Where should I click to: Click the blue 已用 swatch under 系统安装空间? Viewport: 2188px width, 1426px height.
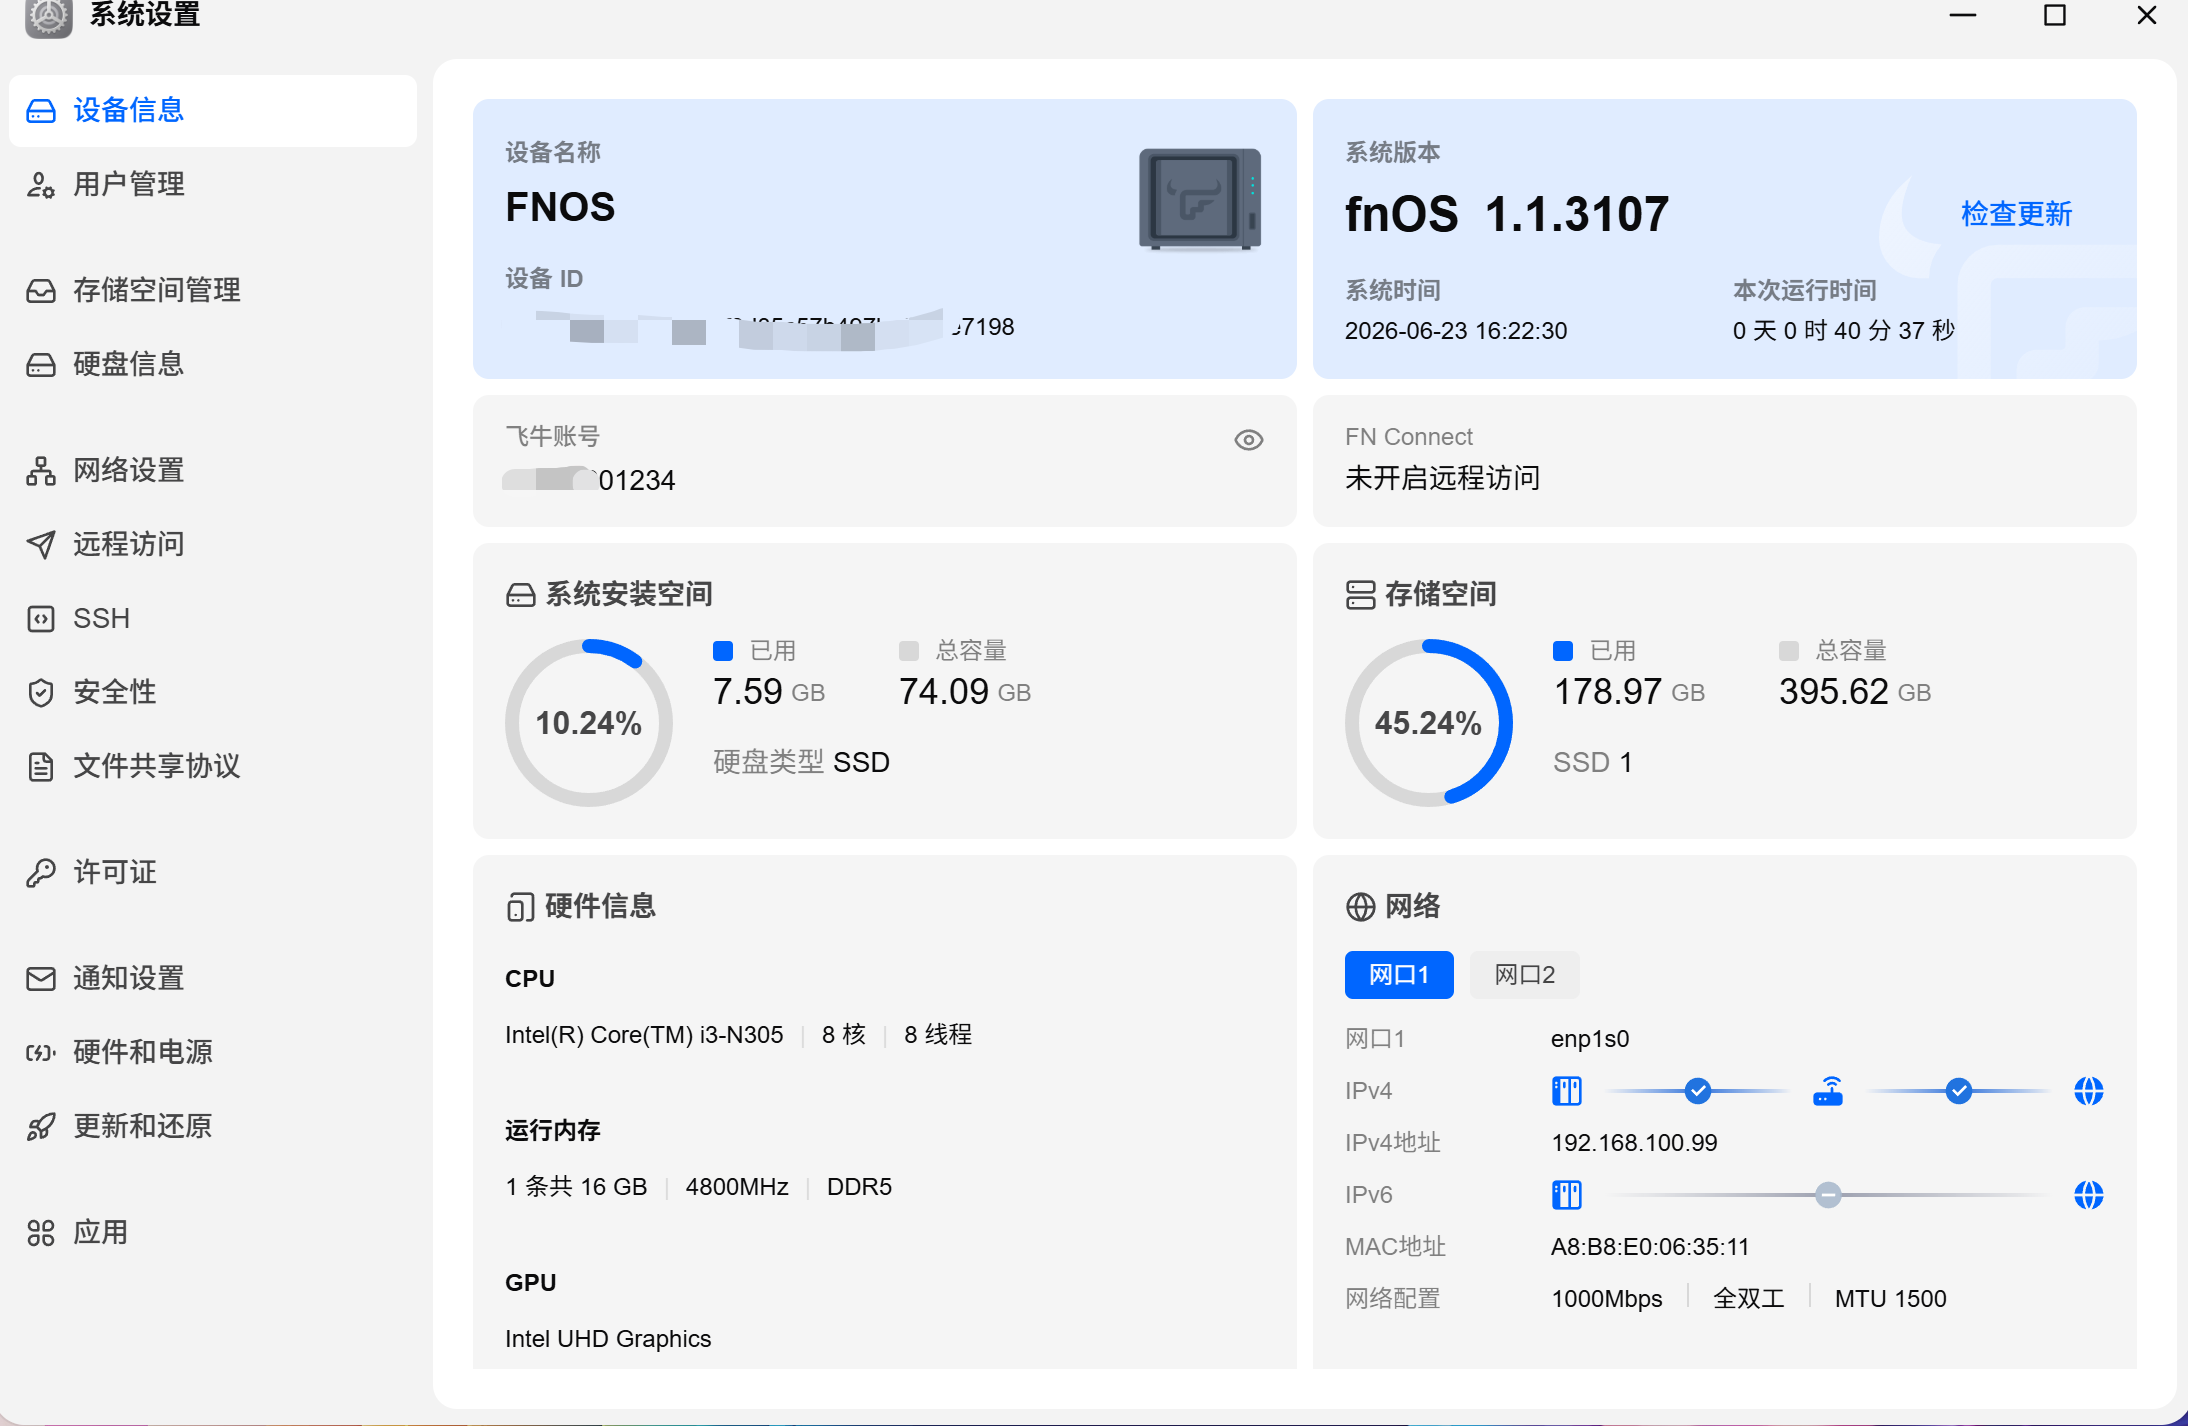[723, 651]
